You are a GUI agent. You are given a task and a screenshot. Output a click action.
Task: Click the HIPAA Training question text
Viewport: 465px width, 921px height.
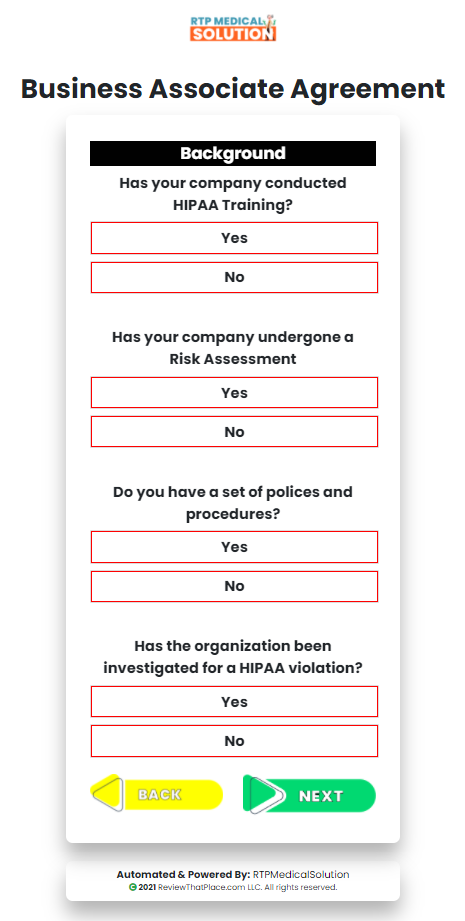point(233,194)
